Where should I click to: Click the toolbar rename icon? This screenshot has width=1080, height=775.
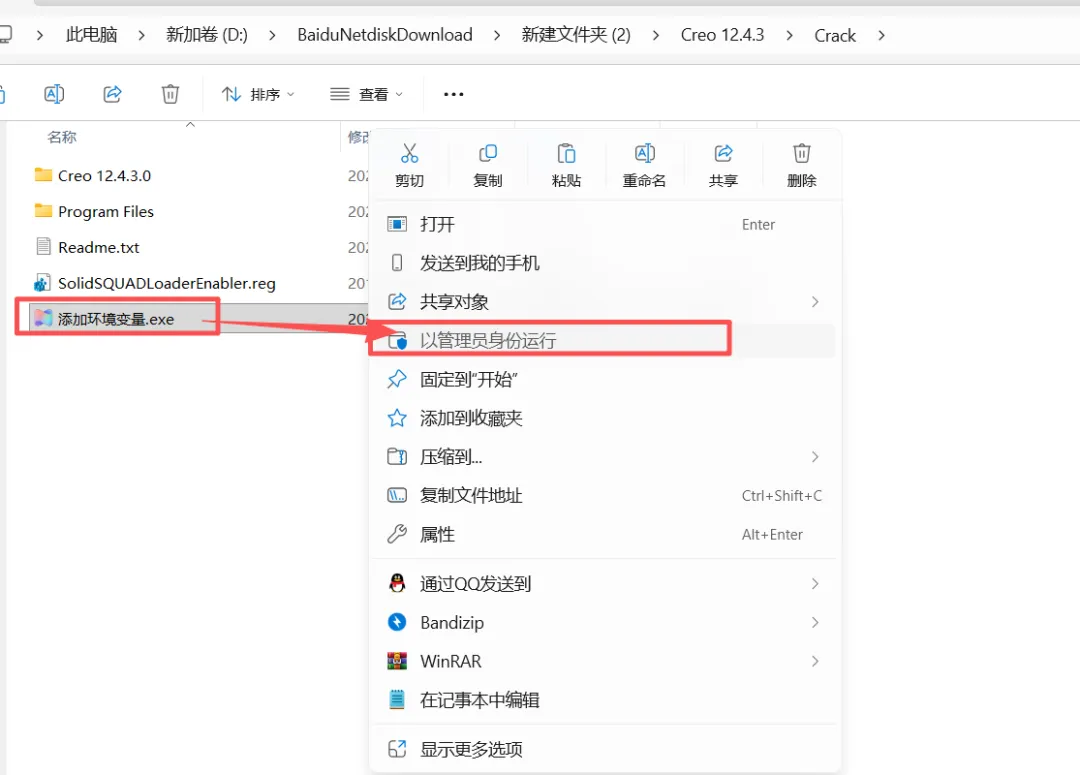coord(54,94)
